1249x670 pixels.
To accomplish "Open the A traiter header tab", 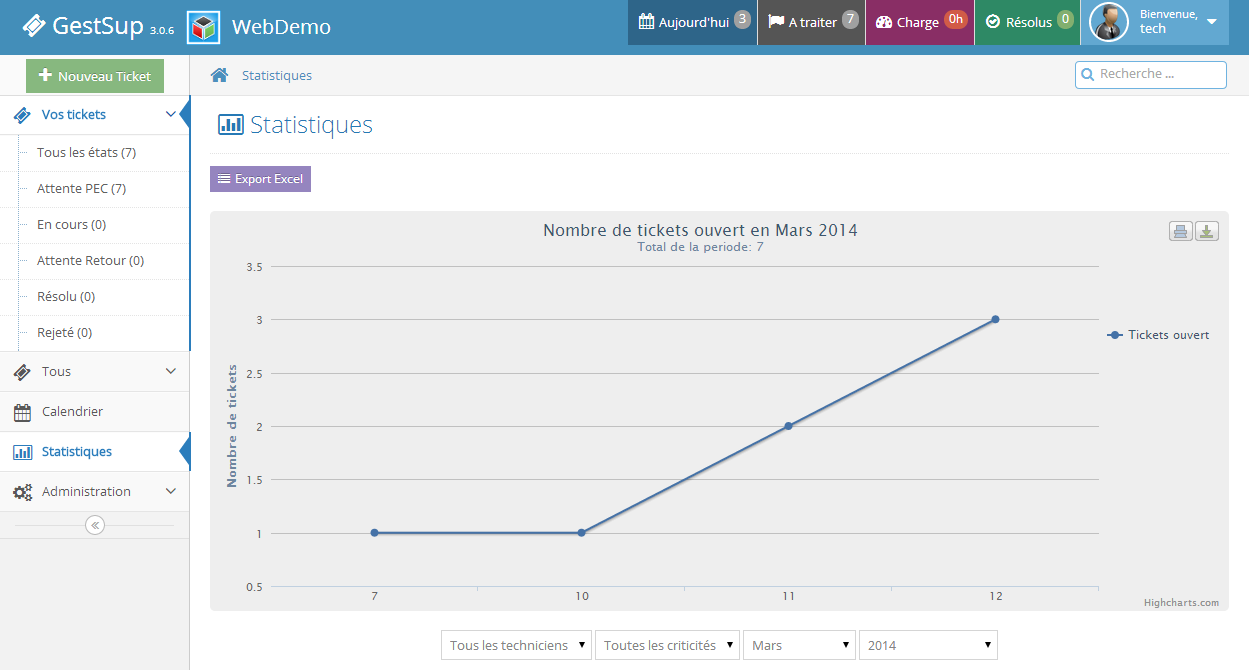I will 811,22.
